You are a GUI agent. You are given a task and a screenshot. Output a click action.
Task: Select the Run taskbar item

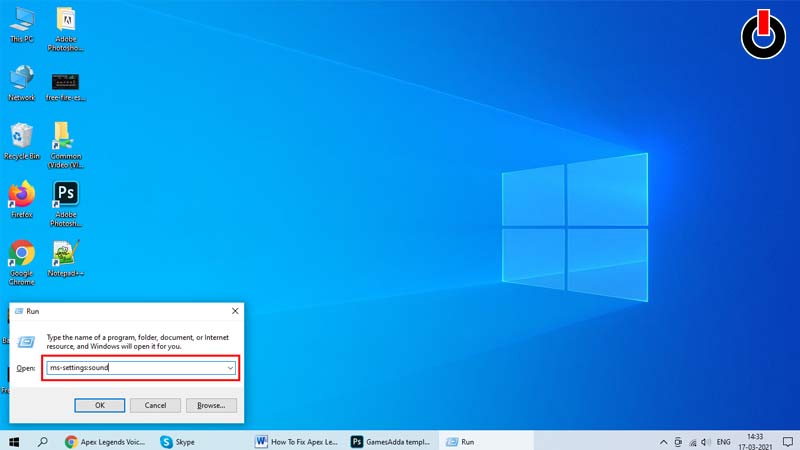coord(486,441)
